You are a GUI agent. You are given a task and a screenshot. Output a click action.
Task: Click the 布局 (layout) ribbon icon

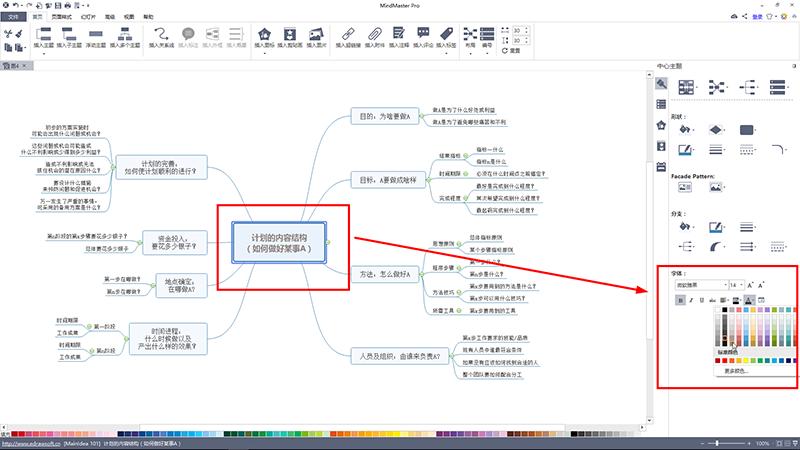(470, 34)
